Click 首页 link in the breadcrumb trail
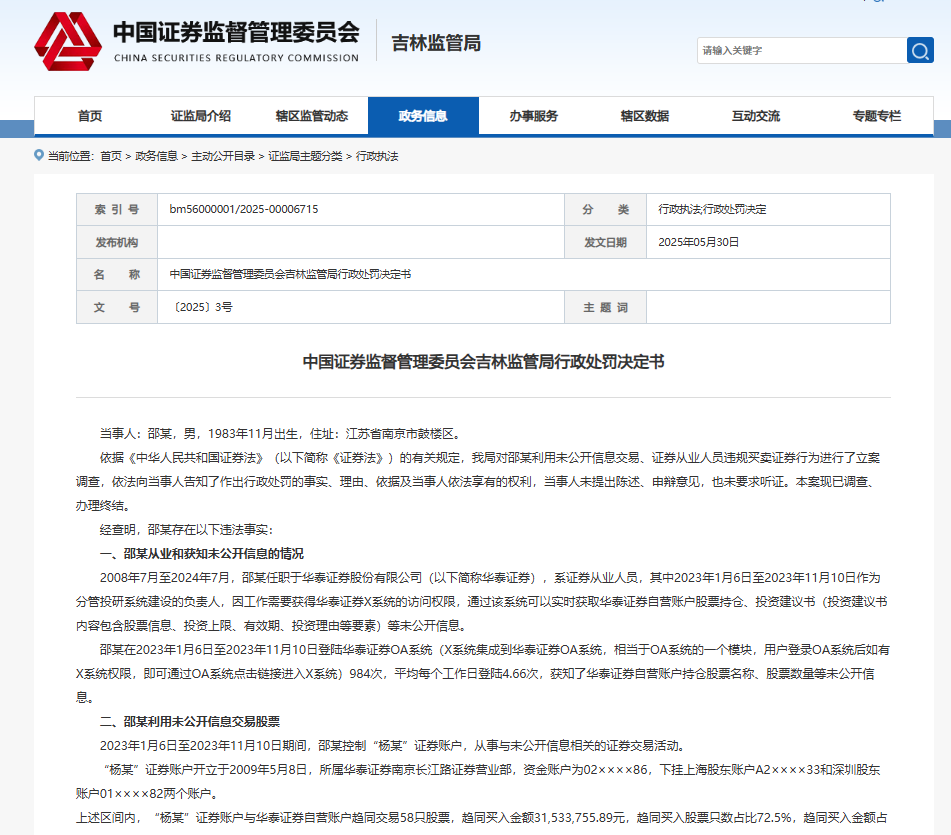 tap(111, 156)
